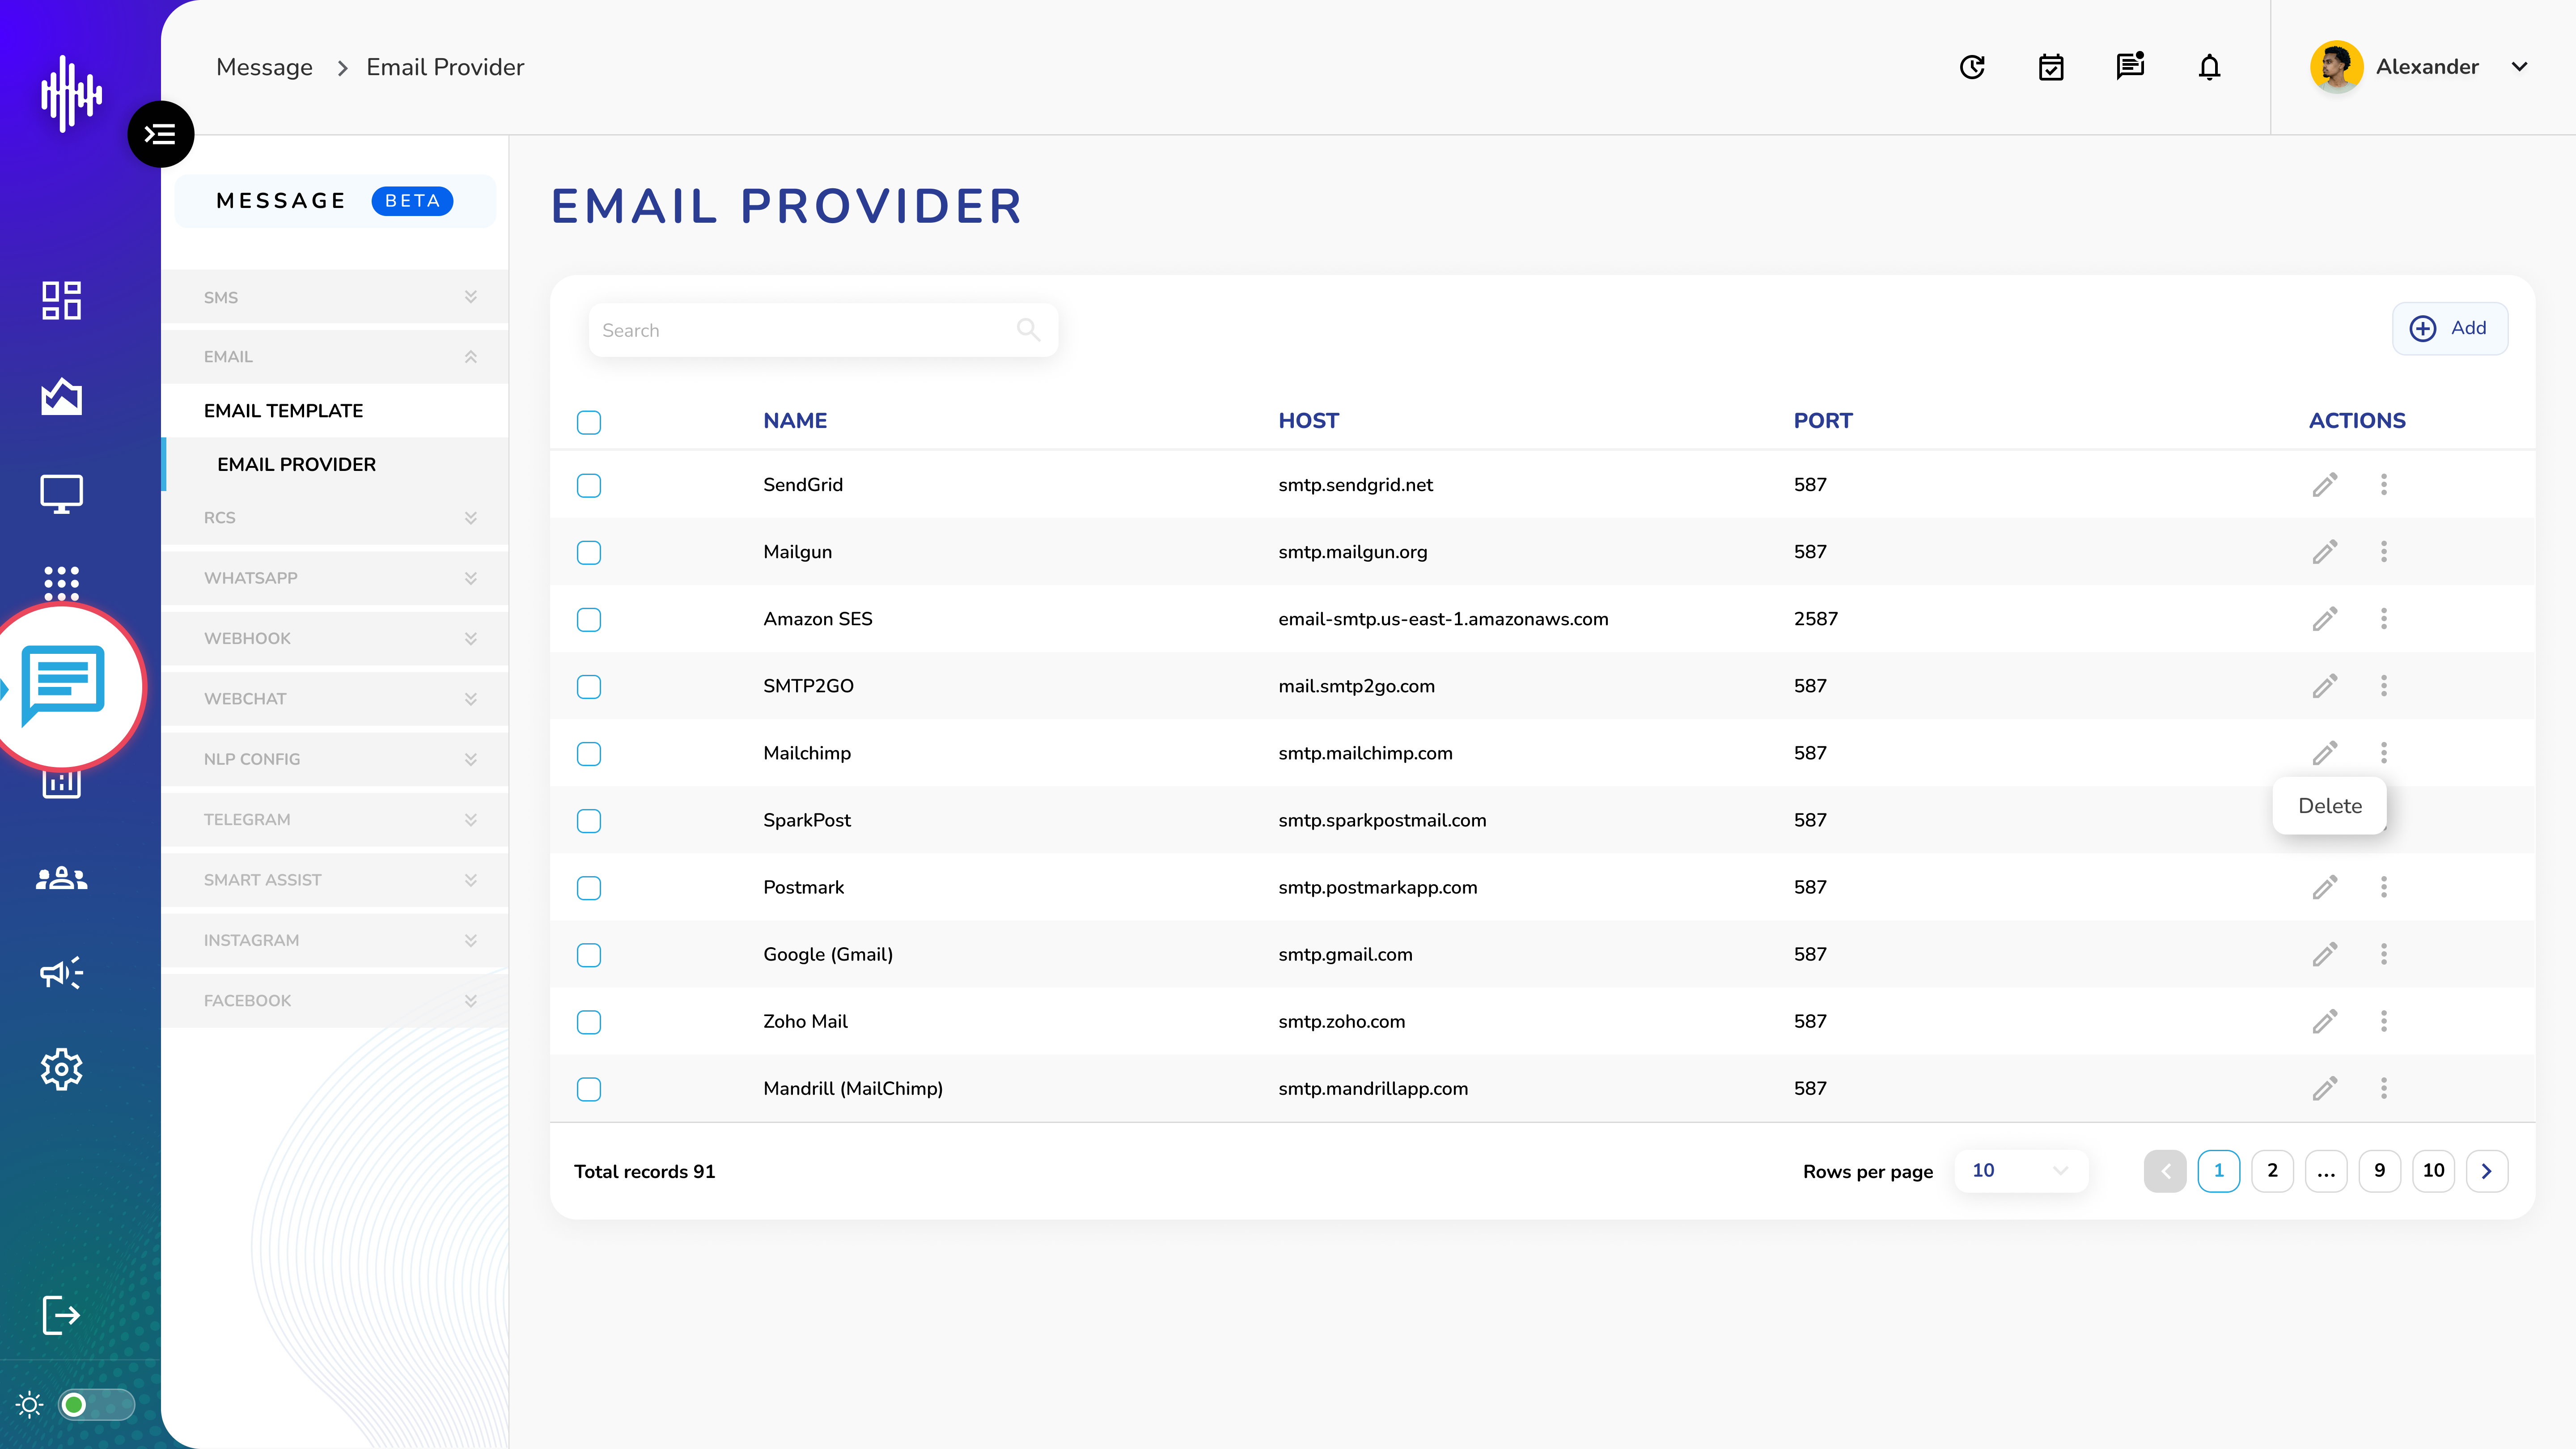2576x1449 pixels.
Task: Click the pagination ellipsis button
Action: [x=2326, y=1170]
